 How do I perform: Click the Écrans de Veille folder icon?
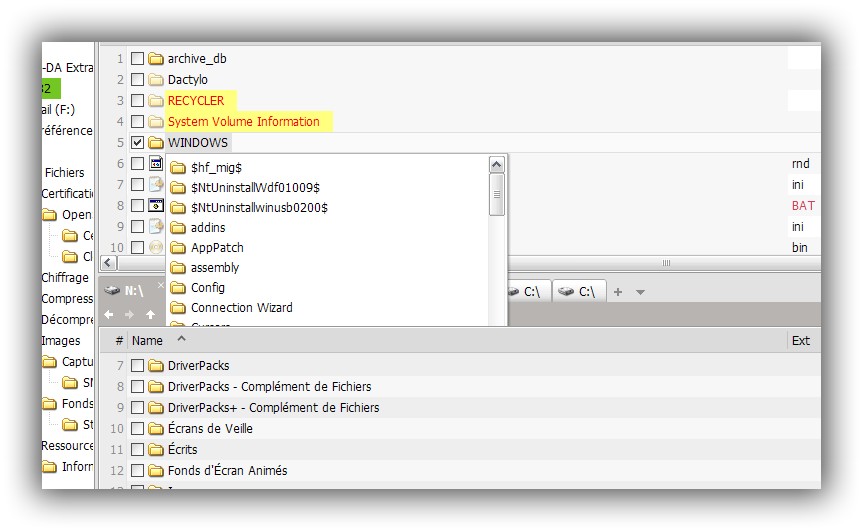pos(156,429)
